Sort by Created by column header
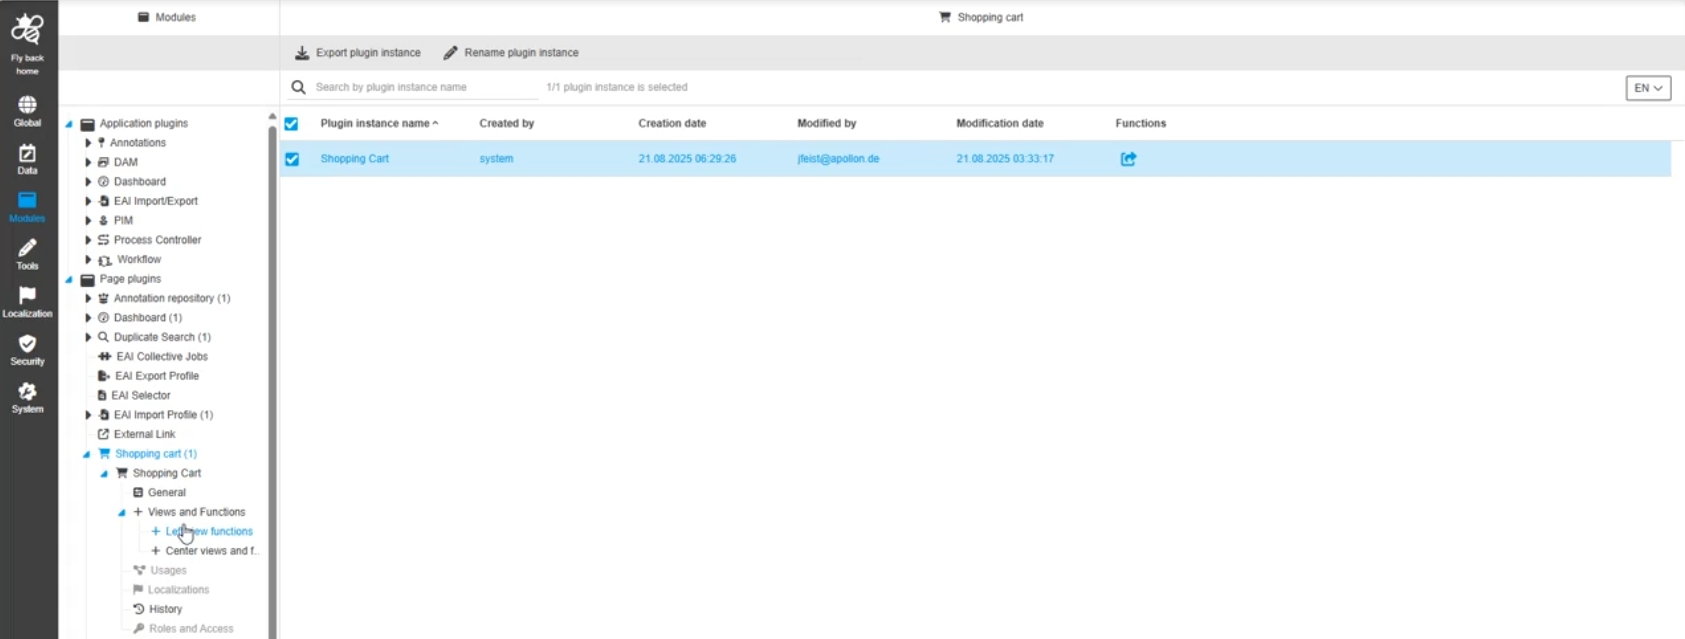The height and width of the screenshot is (639, 1685). click(x=507, y=124)
